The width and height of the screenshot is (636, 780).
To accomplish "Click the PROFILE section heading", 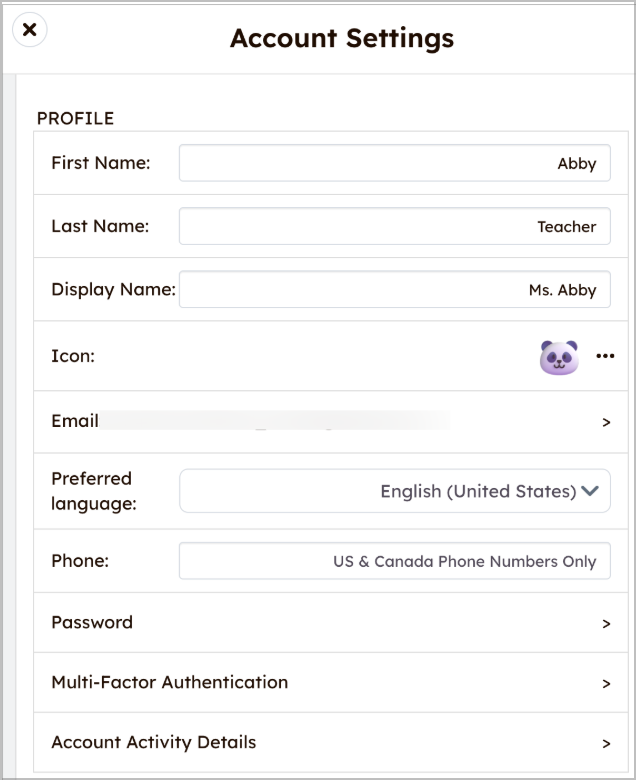I will [75, 118].
